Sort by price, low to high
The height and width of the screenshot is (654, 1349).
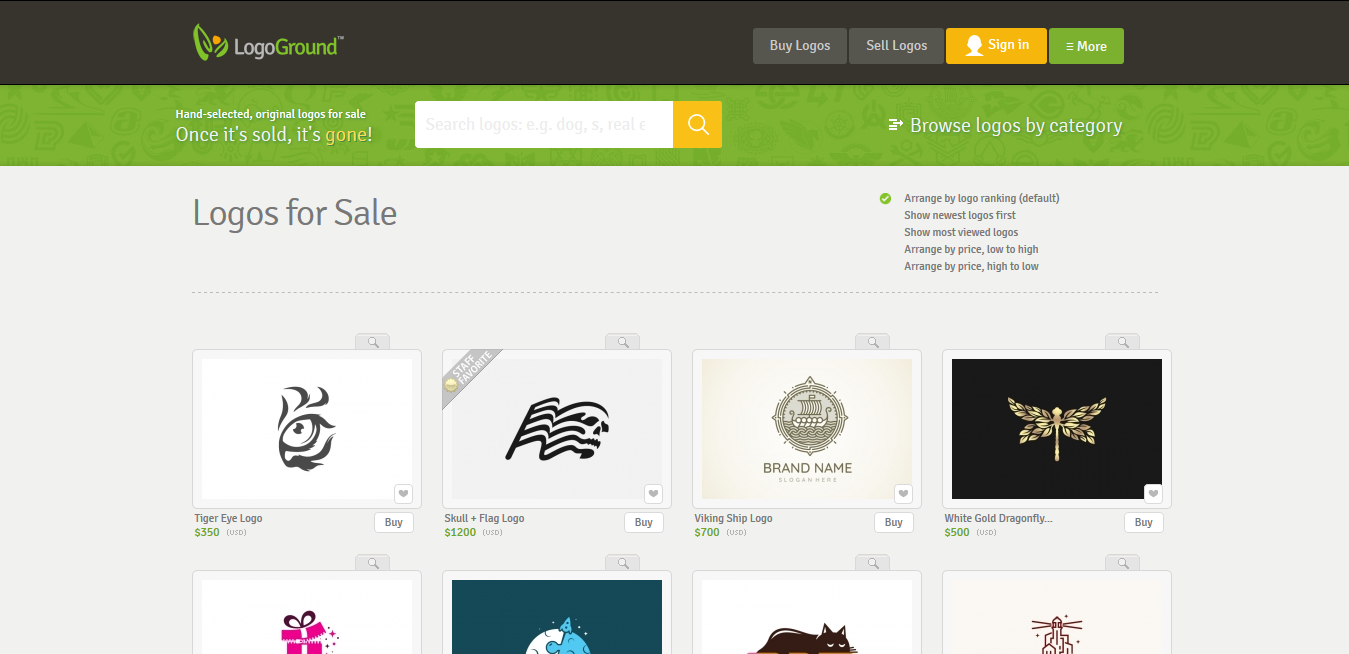tap(971, 249)
